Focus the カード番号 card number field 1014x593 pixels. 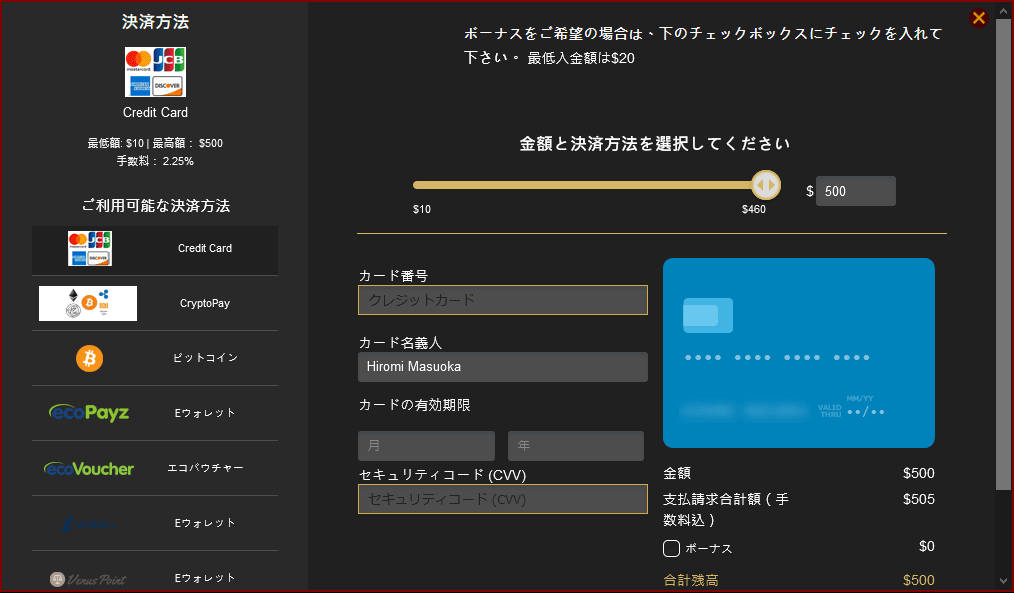click(502, 300)
